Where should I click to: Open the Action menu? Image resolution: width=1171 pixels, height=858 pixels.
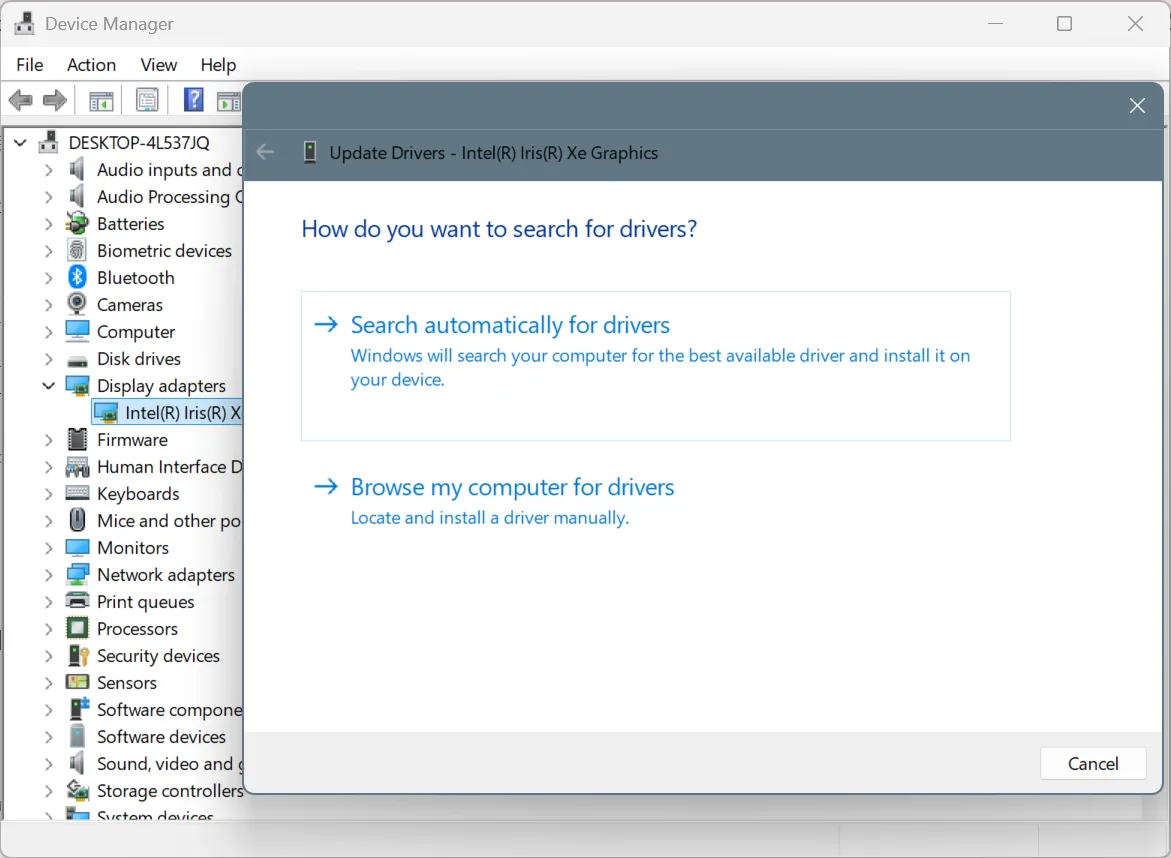(91, 65)
